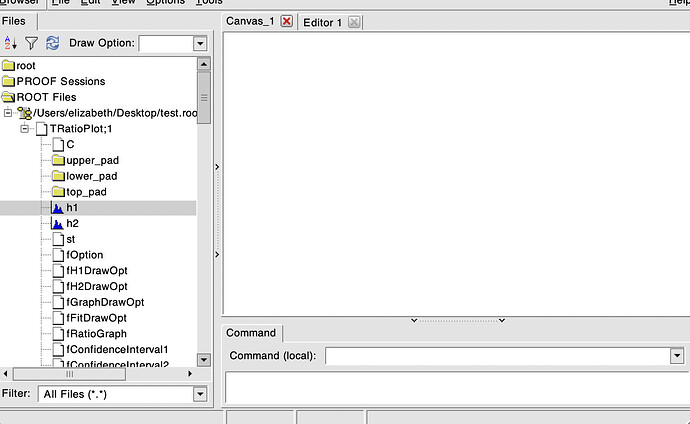Select the h1 histogram icon
690x424 pixels.
click(57, 207)
